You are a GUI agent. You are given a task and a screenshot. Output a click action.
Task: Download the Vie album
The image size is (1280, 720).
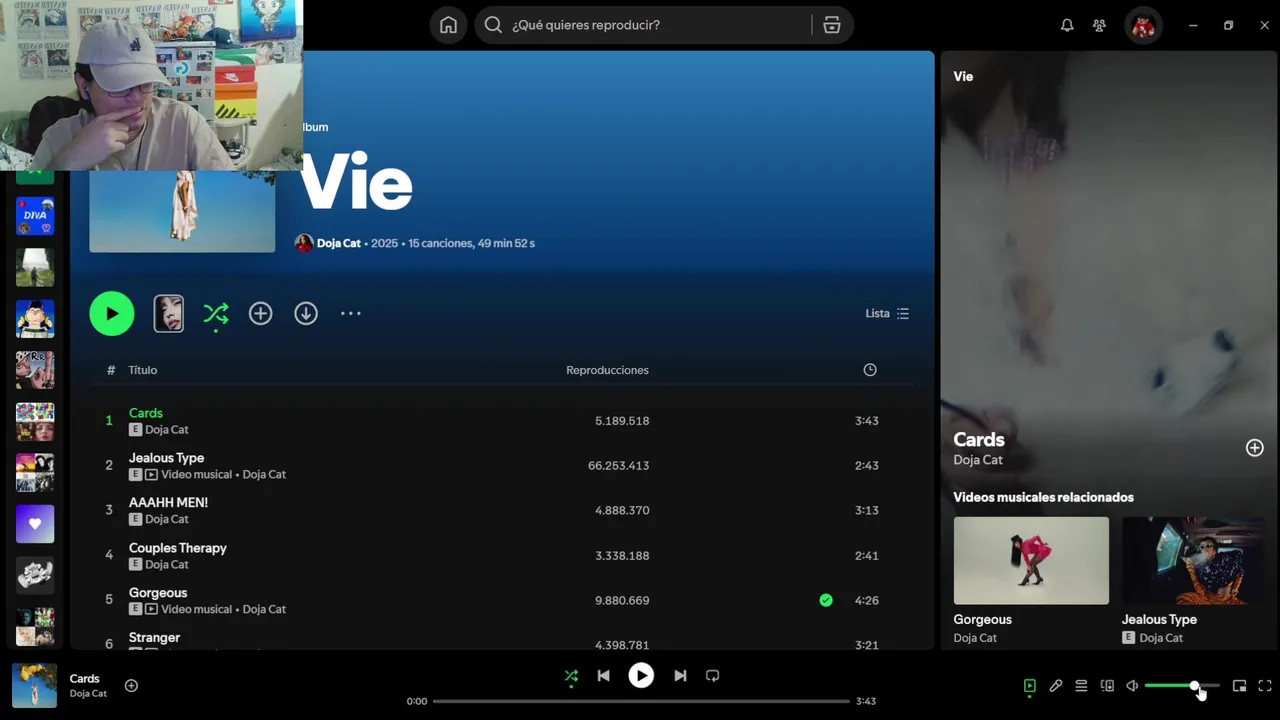tap(306, 313)
